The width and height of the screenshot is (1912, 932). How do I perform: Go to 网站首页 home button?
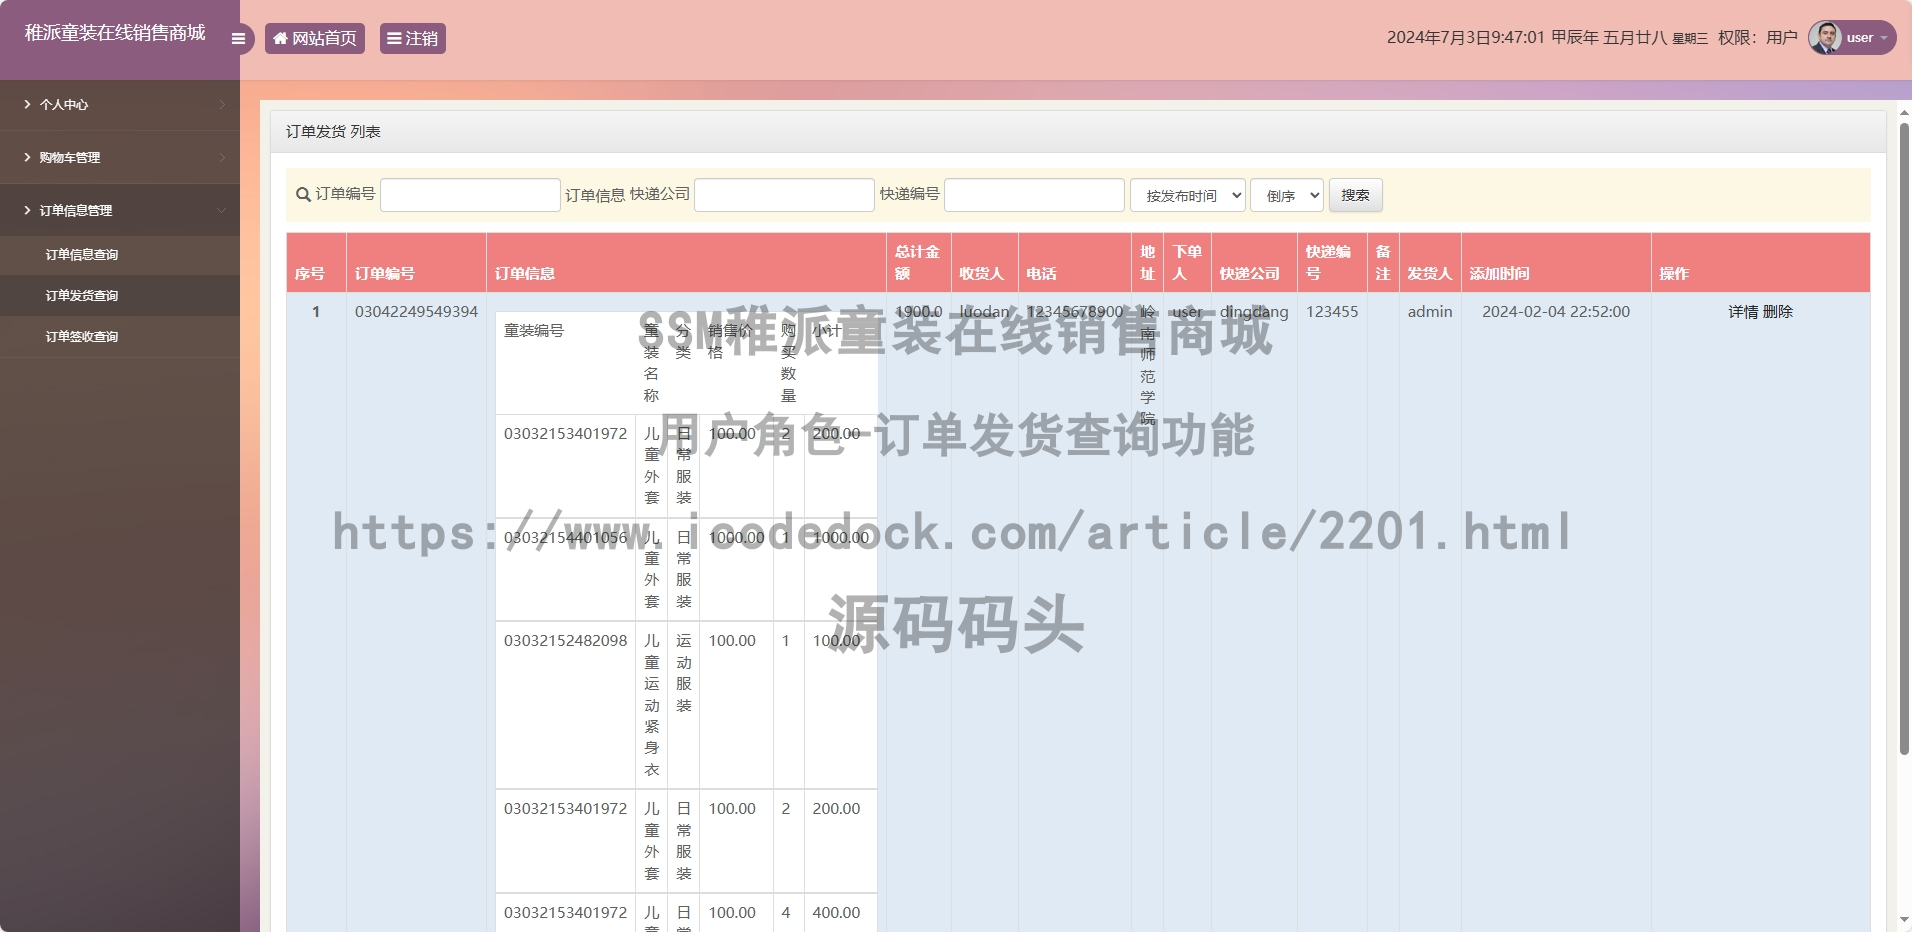pyautogui.click(x=315, y=38)
